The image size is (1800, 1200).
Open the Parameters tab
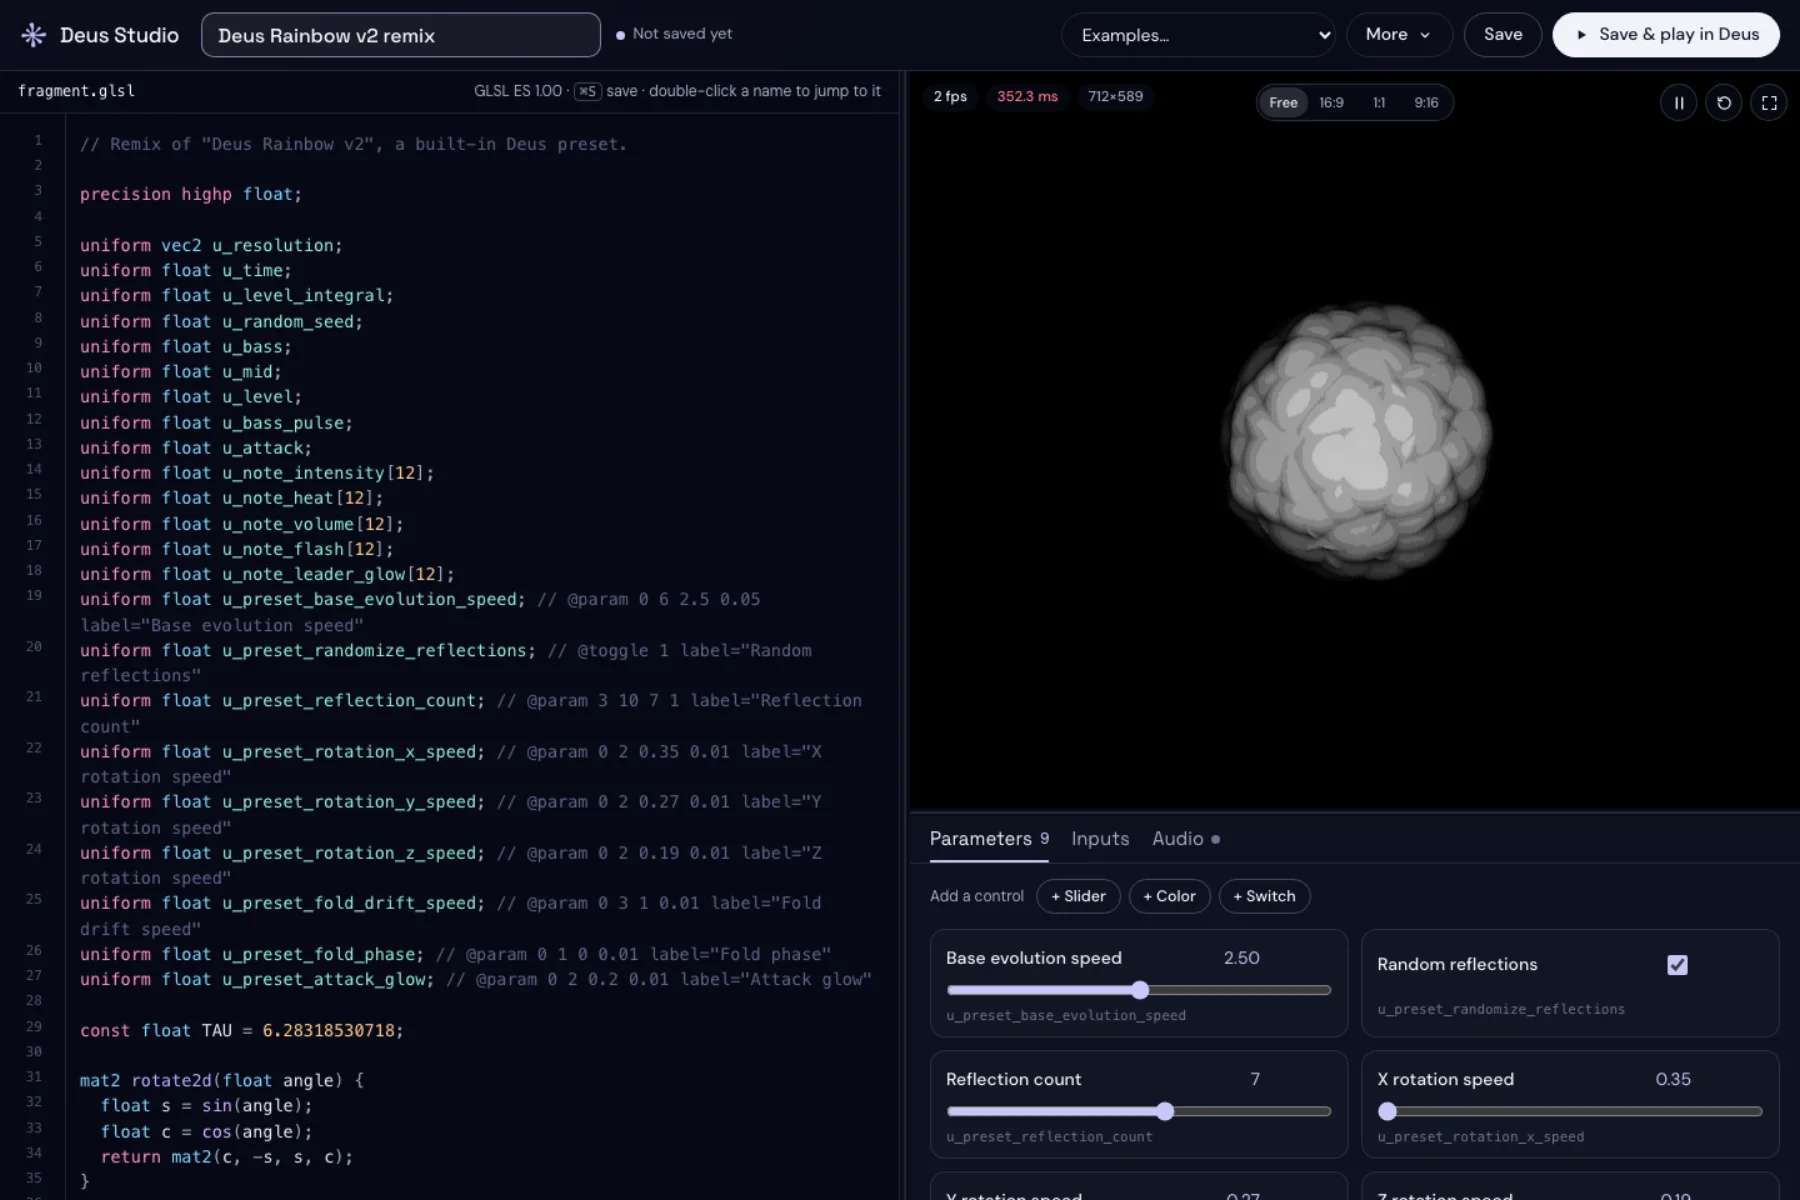click(989, 839)
